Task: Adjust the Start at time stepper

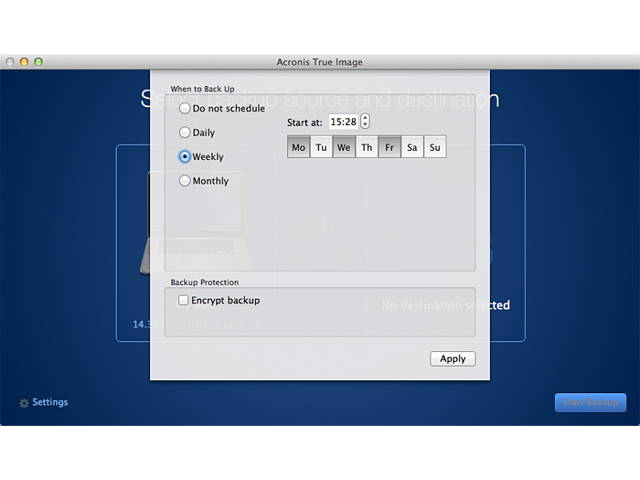Action: [x=365, y=121]
